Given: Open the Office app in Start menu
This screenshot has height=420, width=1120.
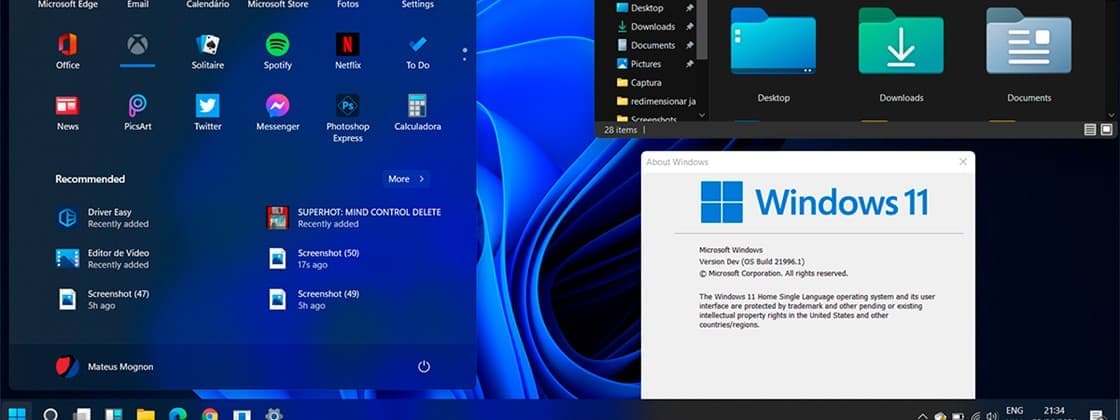Looking at the screenshot, I should 68,52.
